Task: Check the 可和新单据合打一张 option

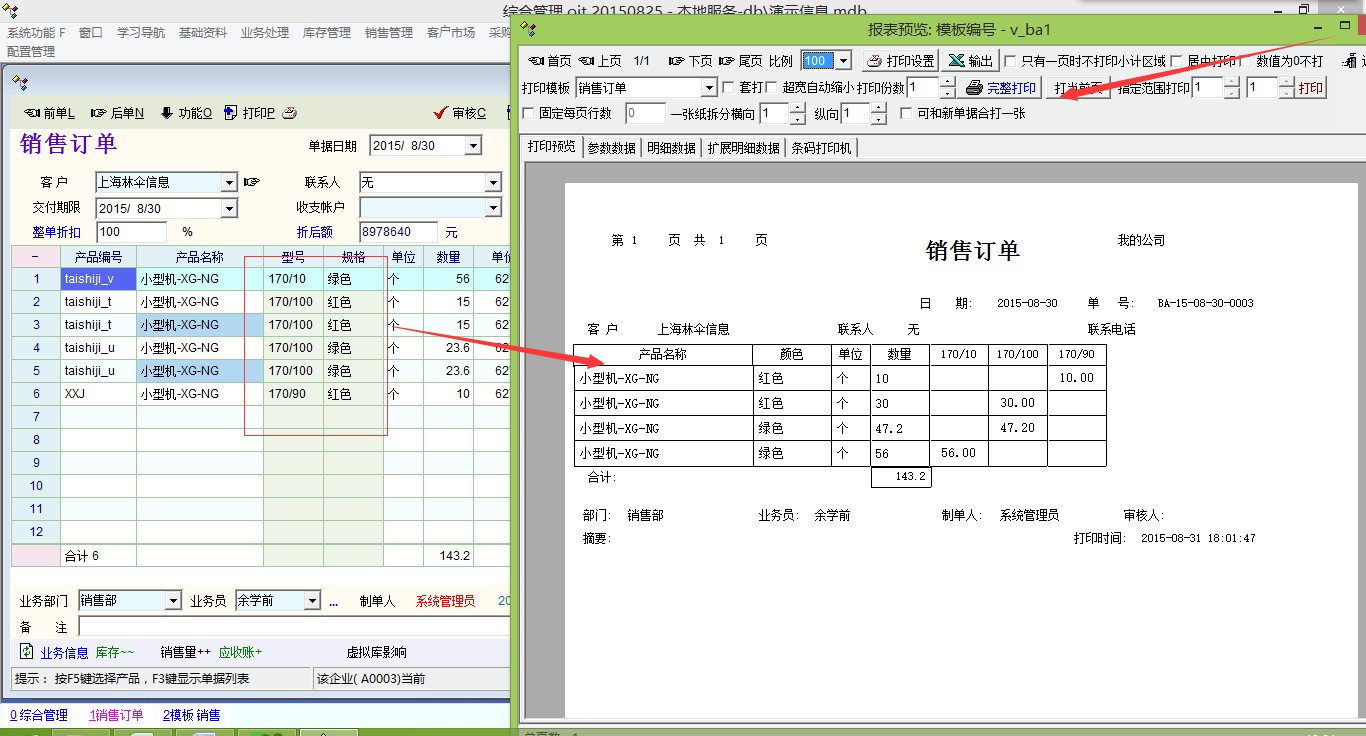Action: point(906,114)
